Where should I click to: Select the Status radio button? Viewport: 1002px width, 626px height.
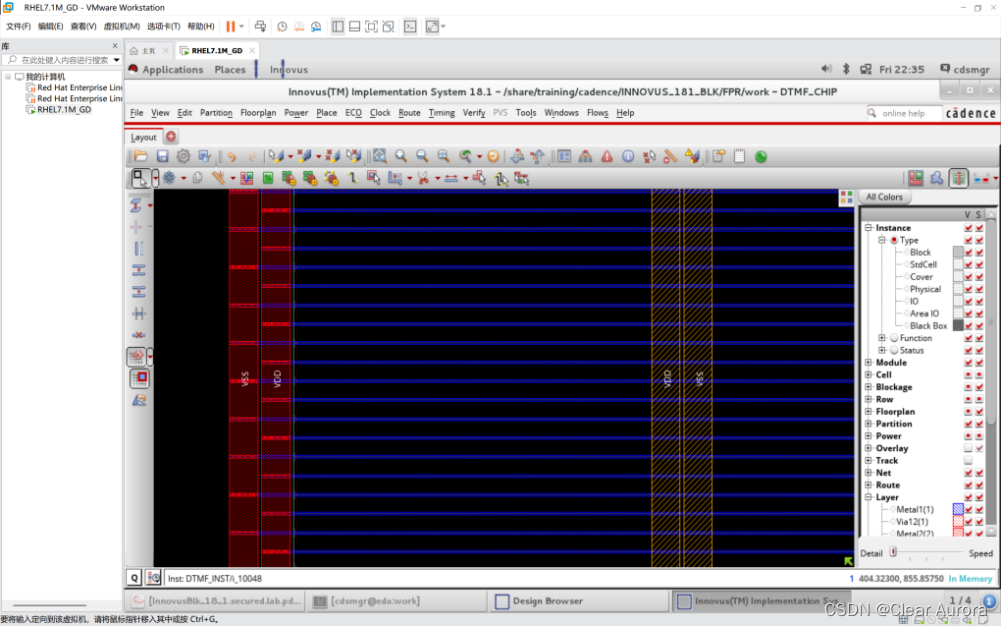click(x=894, y=350)
